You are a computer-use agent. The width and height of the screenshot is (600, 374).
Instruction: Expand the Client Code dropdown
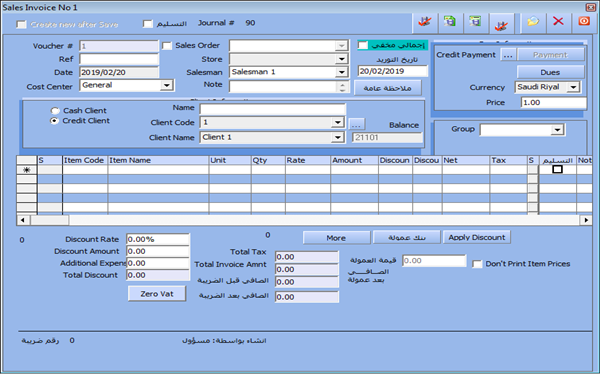coord(337,122)
